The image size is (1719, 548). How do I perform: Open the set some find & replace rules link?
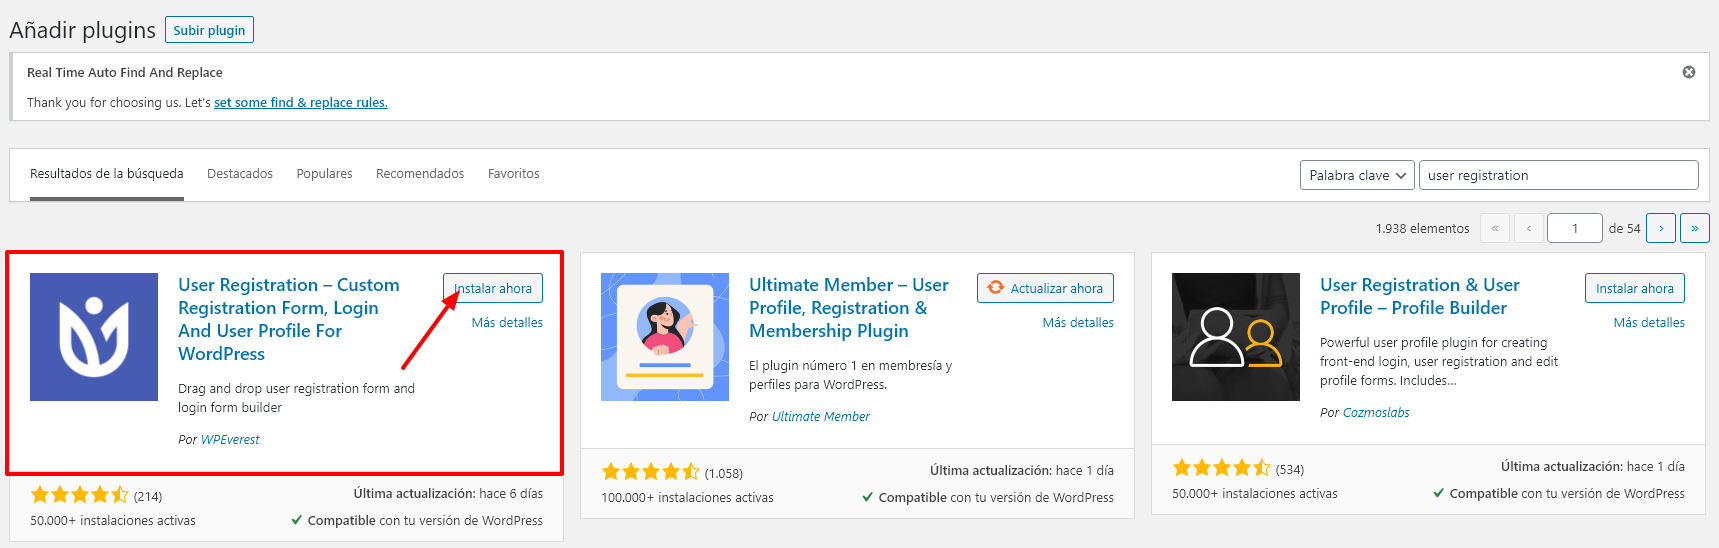pos(301,102)
